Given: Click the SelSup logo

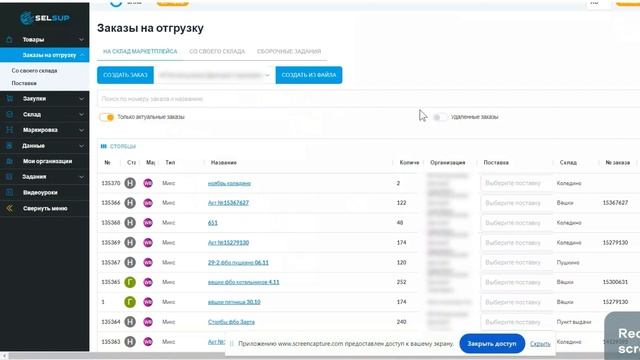Looking at the screenshot, I should click(x=45, y=18).
